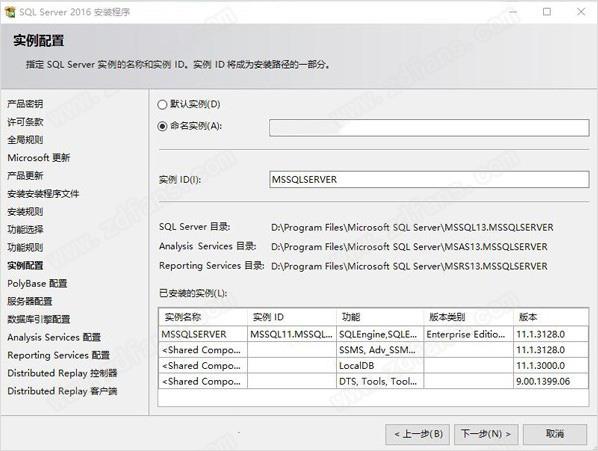Click the 功能 column header
The image size is (598, 451).
pos(380,317)
